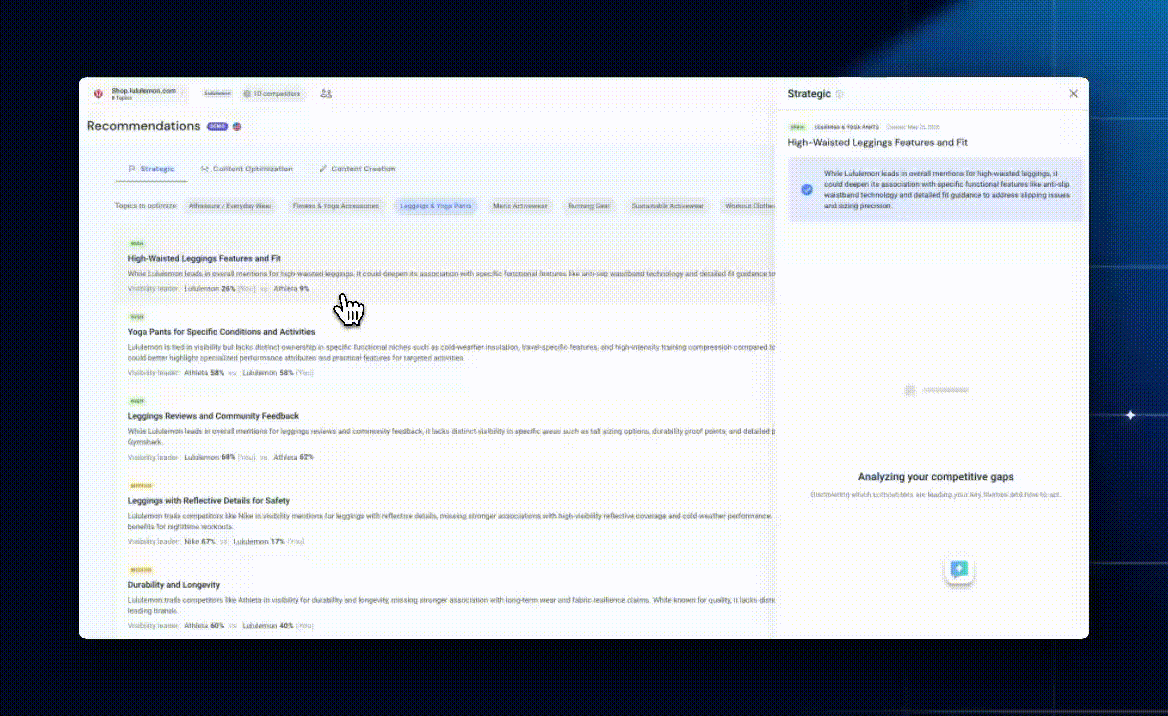This screenshot has height=716, width=1168.
Task: Select the Leggings & Yoga Pants topic chip
Action: (436, 206)
